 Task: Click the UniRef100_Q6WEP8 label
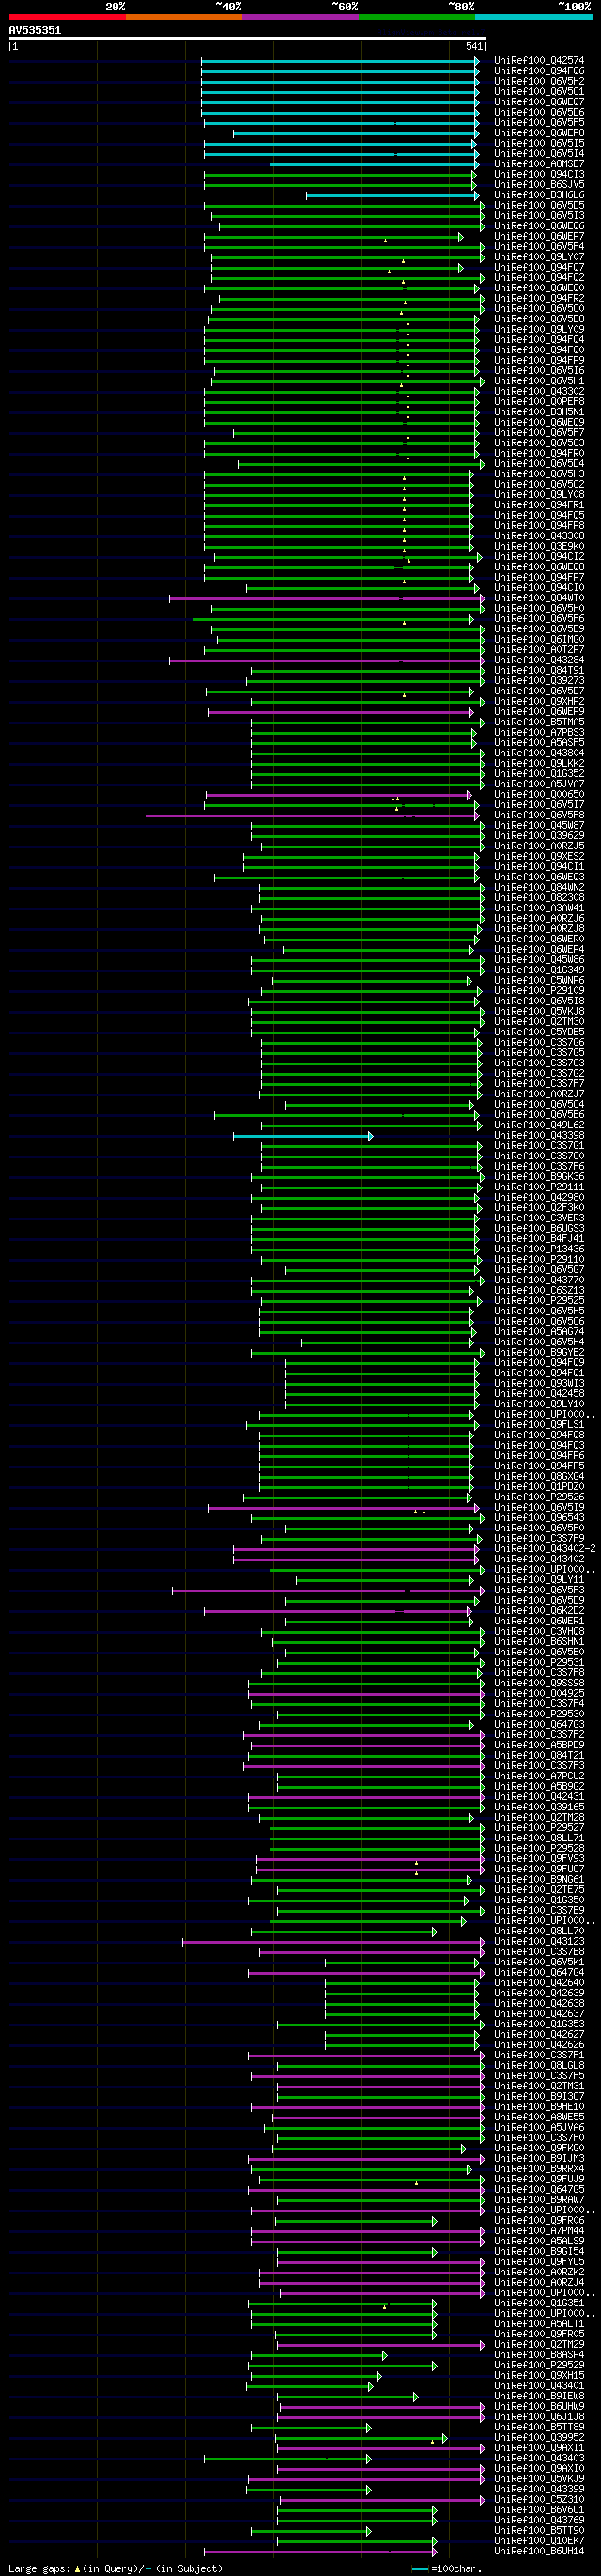[x=539, y=133]
